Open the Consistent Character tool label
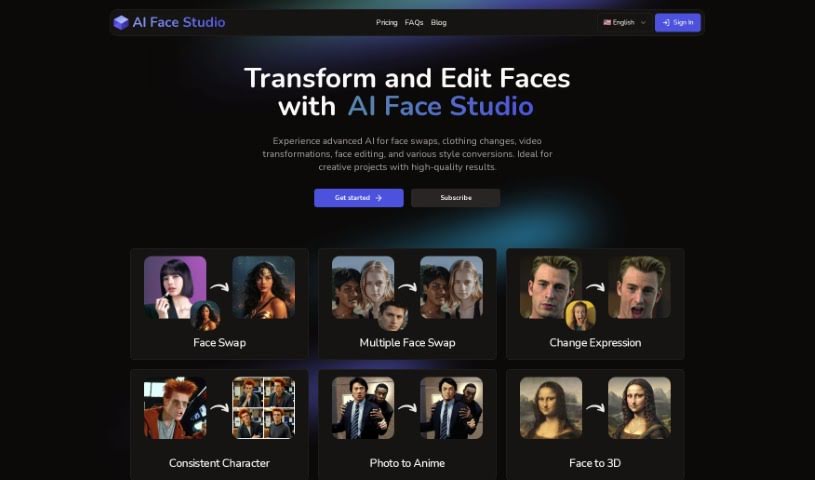The image size is (815, 480). point(219,463)
